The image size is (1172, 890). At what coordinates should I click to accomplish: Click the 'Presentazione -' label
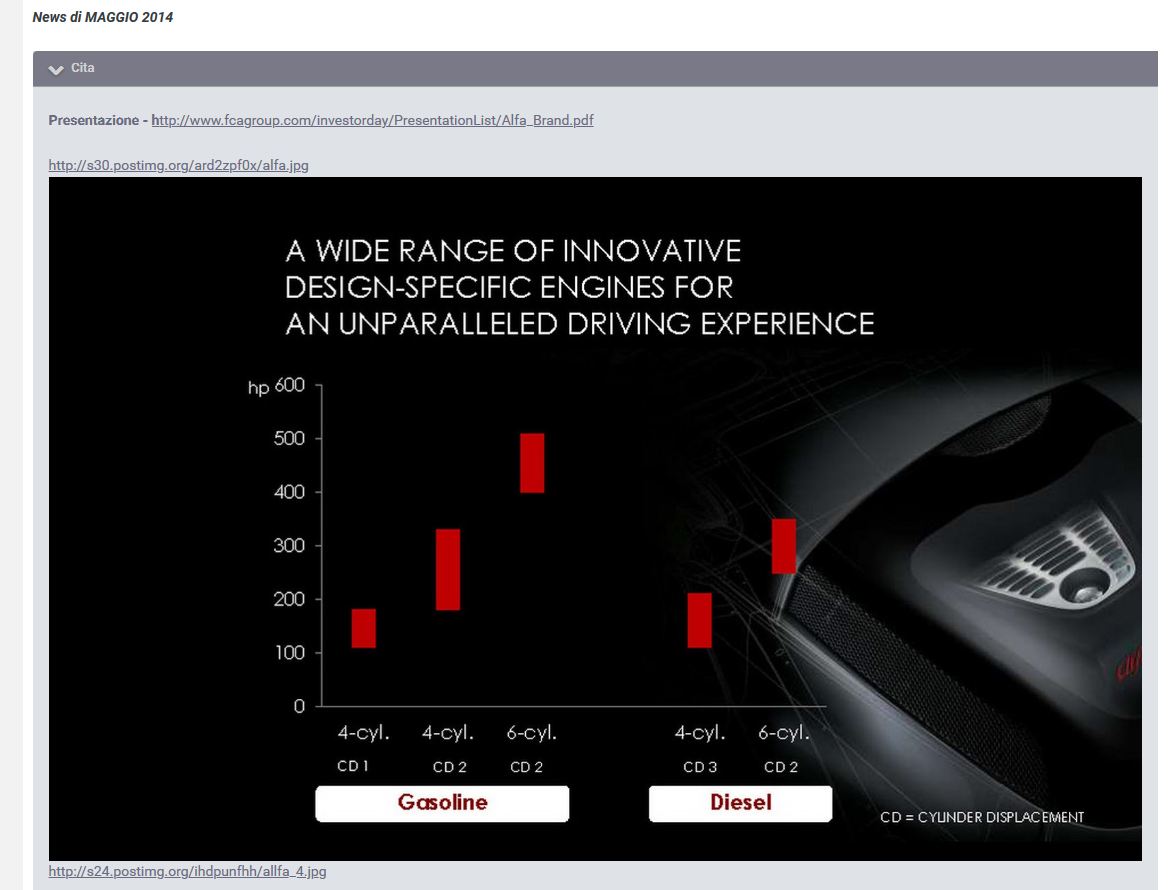click(x=98, y=120)
